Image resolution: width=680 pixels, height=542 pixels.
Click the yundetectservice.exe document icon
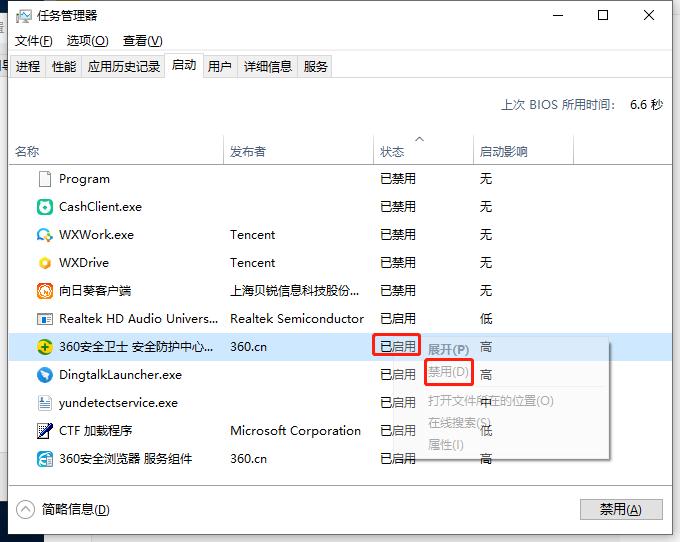(x=45, y=403)
